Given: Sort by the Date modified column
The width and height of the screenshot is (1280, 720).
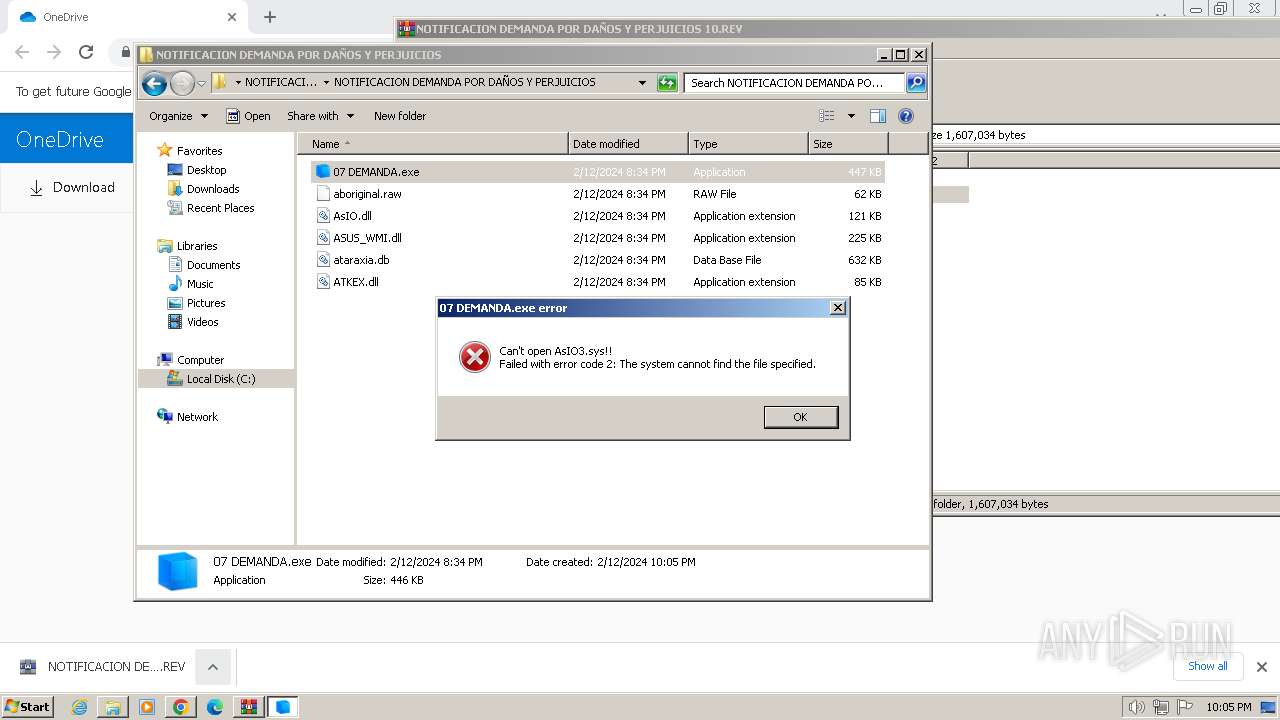Looking at the screenshot, I should [628, 144].
